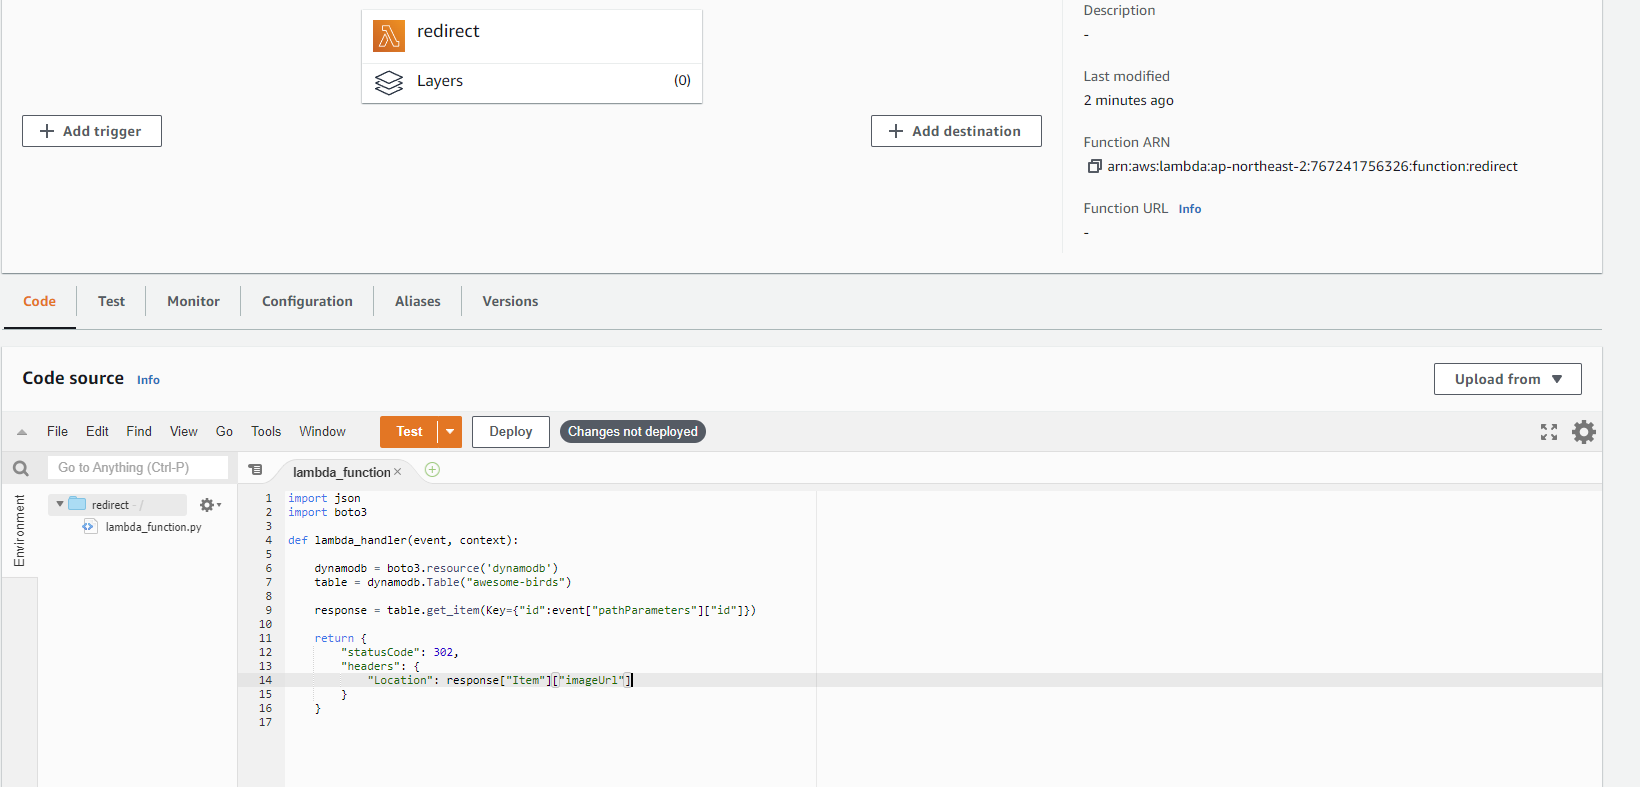The width and height of the screenshot is (1640, 787).
Task: Select the redirect folder name in tree
Action: 110,505
